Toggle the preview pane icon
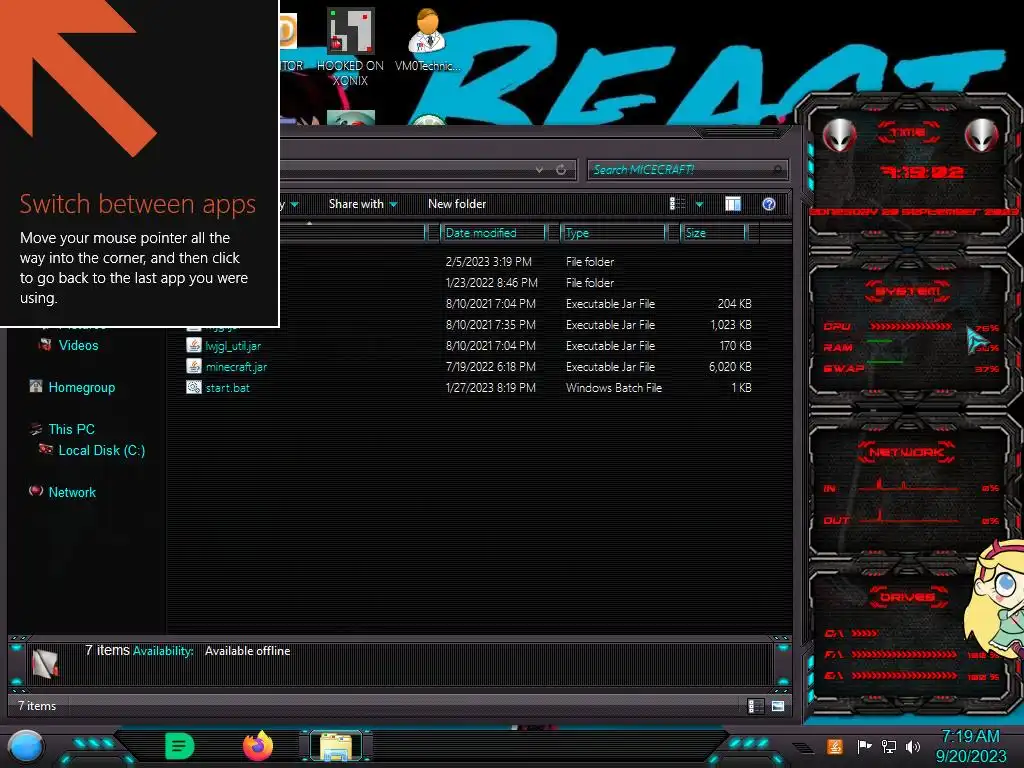The width and height of the screenshot is (1024, 768). [x=733, y=204]
